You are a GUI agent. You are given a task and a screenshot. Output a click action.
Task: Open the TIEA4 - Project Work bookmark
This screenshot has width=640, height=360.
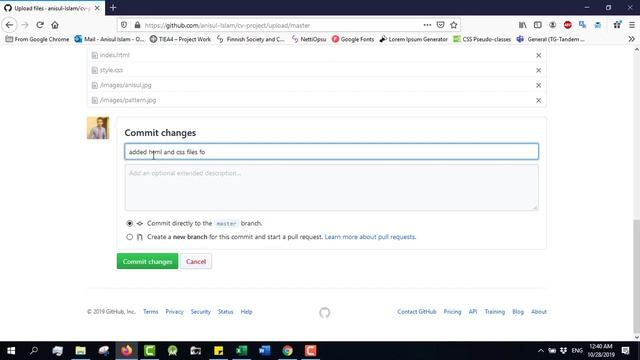tap(180, 39)
